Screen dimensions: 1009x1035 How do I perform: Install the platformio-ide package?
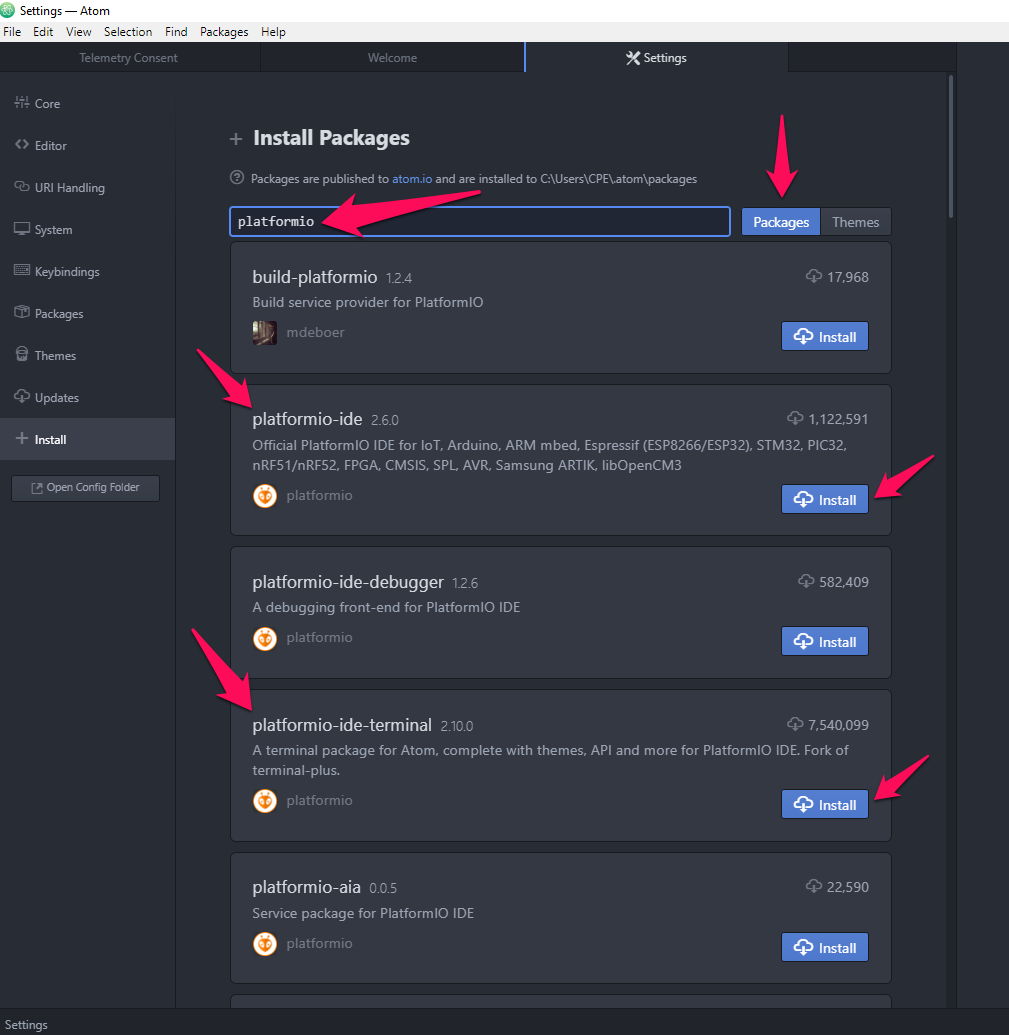point(825,500)
